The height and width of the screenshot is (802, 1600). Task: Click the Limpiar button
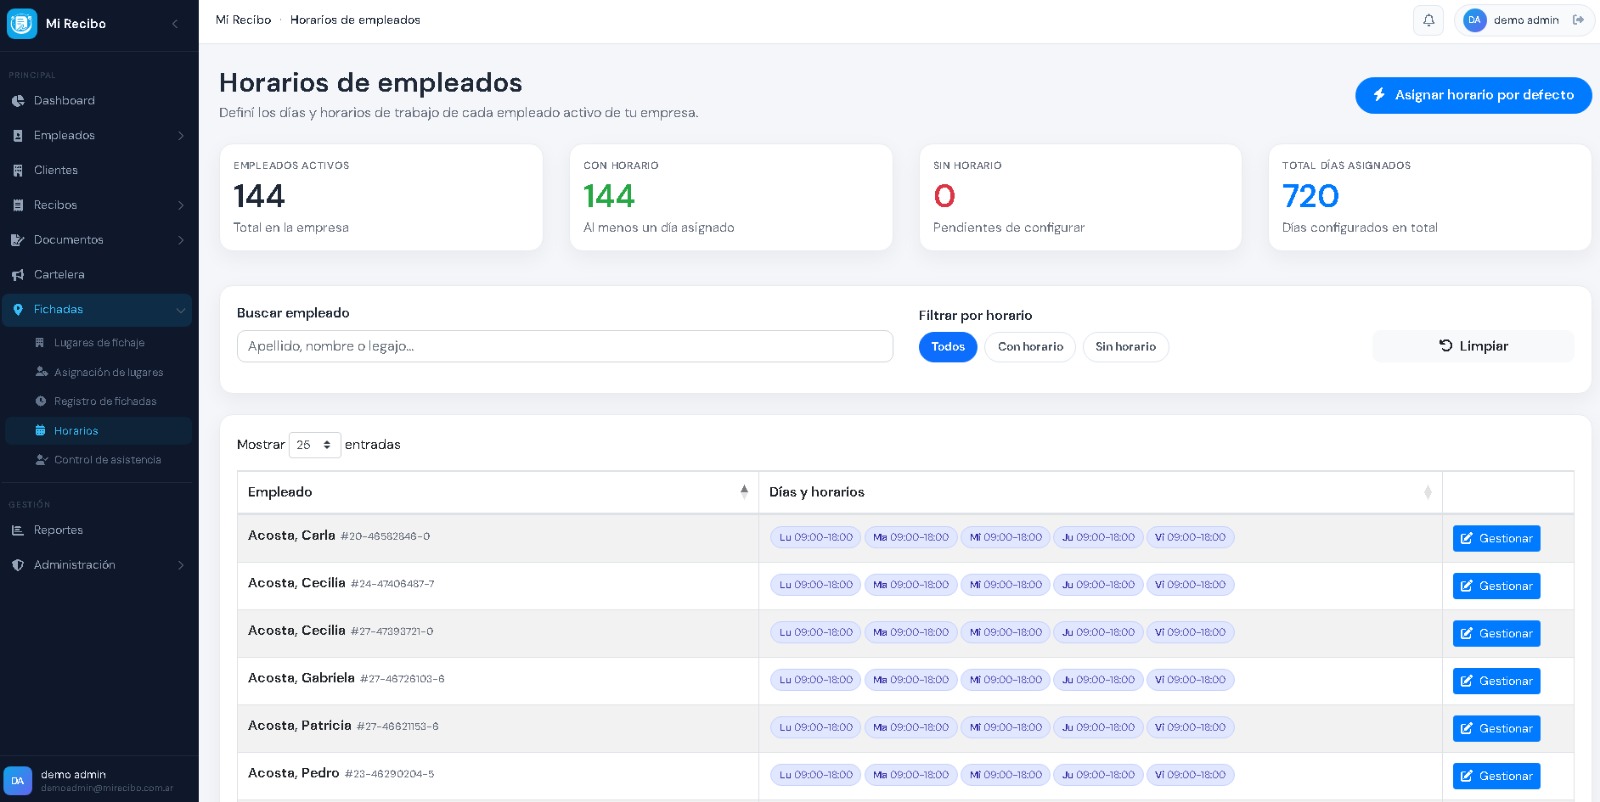(1473, 346)
